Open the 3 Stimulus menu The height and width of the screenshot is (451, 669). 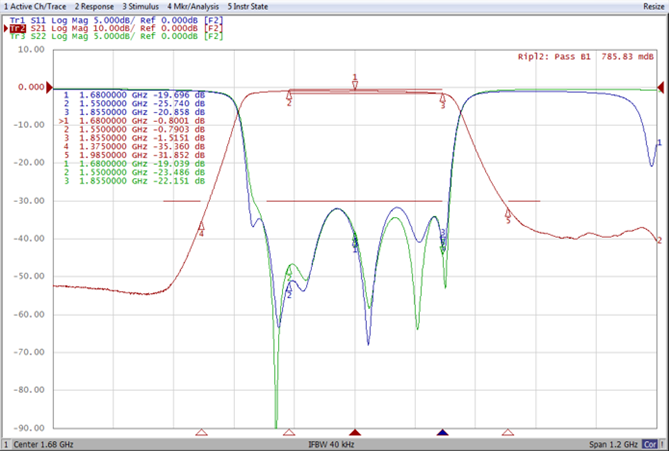(140, 6)
